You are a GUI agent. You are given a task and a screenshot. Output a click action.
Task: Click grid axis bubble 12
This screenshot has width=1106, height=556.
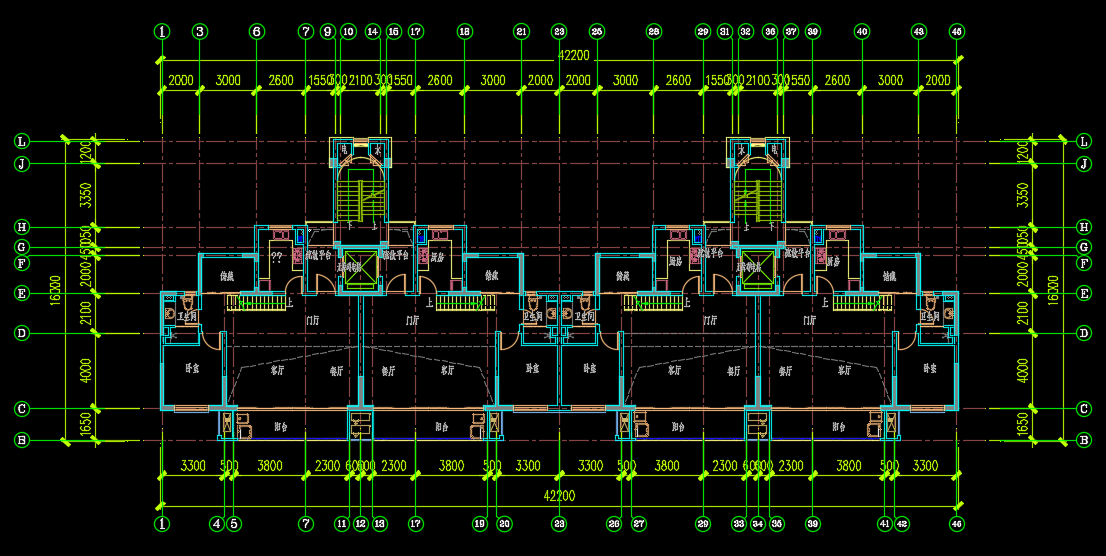click(x=361, y=524)
